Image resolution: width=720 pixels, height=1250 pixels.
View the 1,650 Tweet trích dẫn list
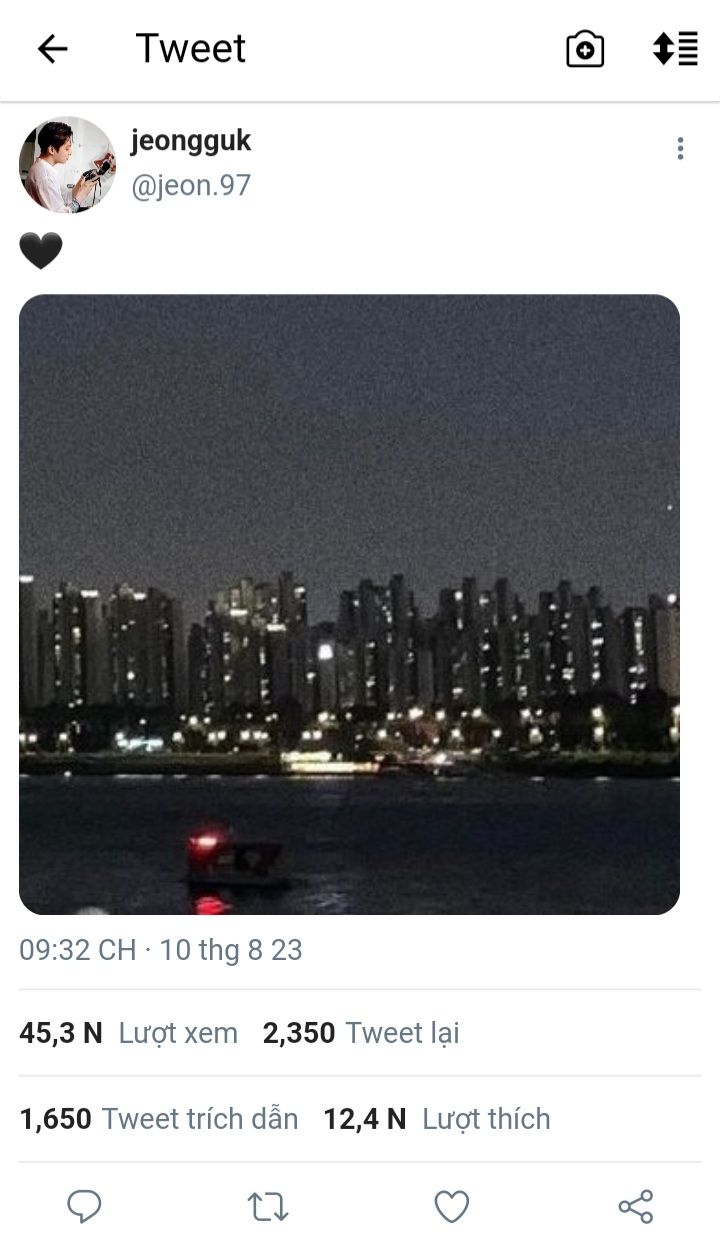(x=159, y=1119)
